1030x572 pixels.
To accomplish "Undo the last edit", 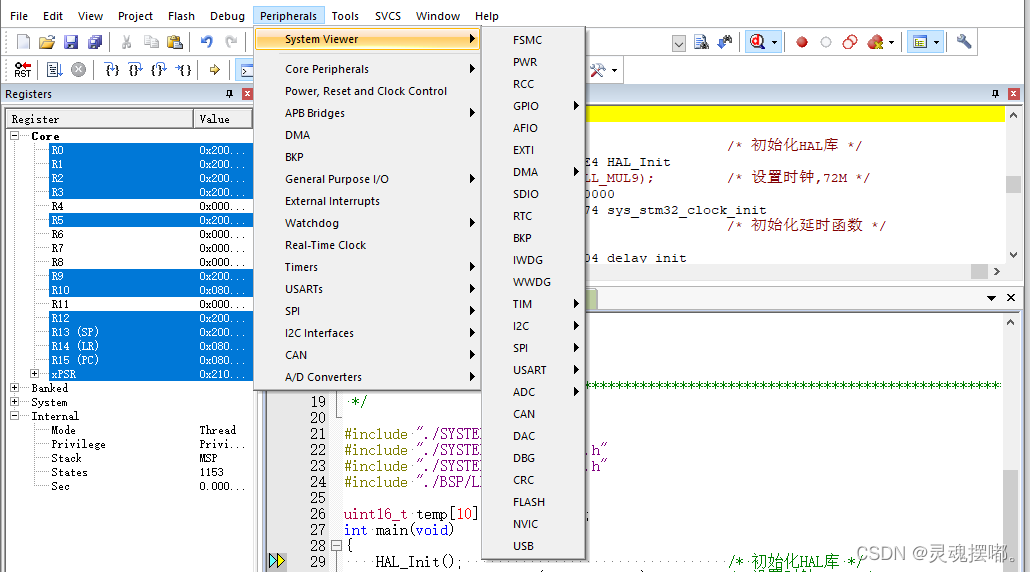I will tap(207, 43).
